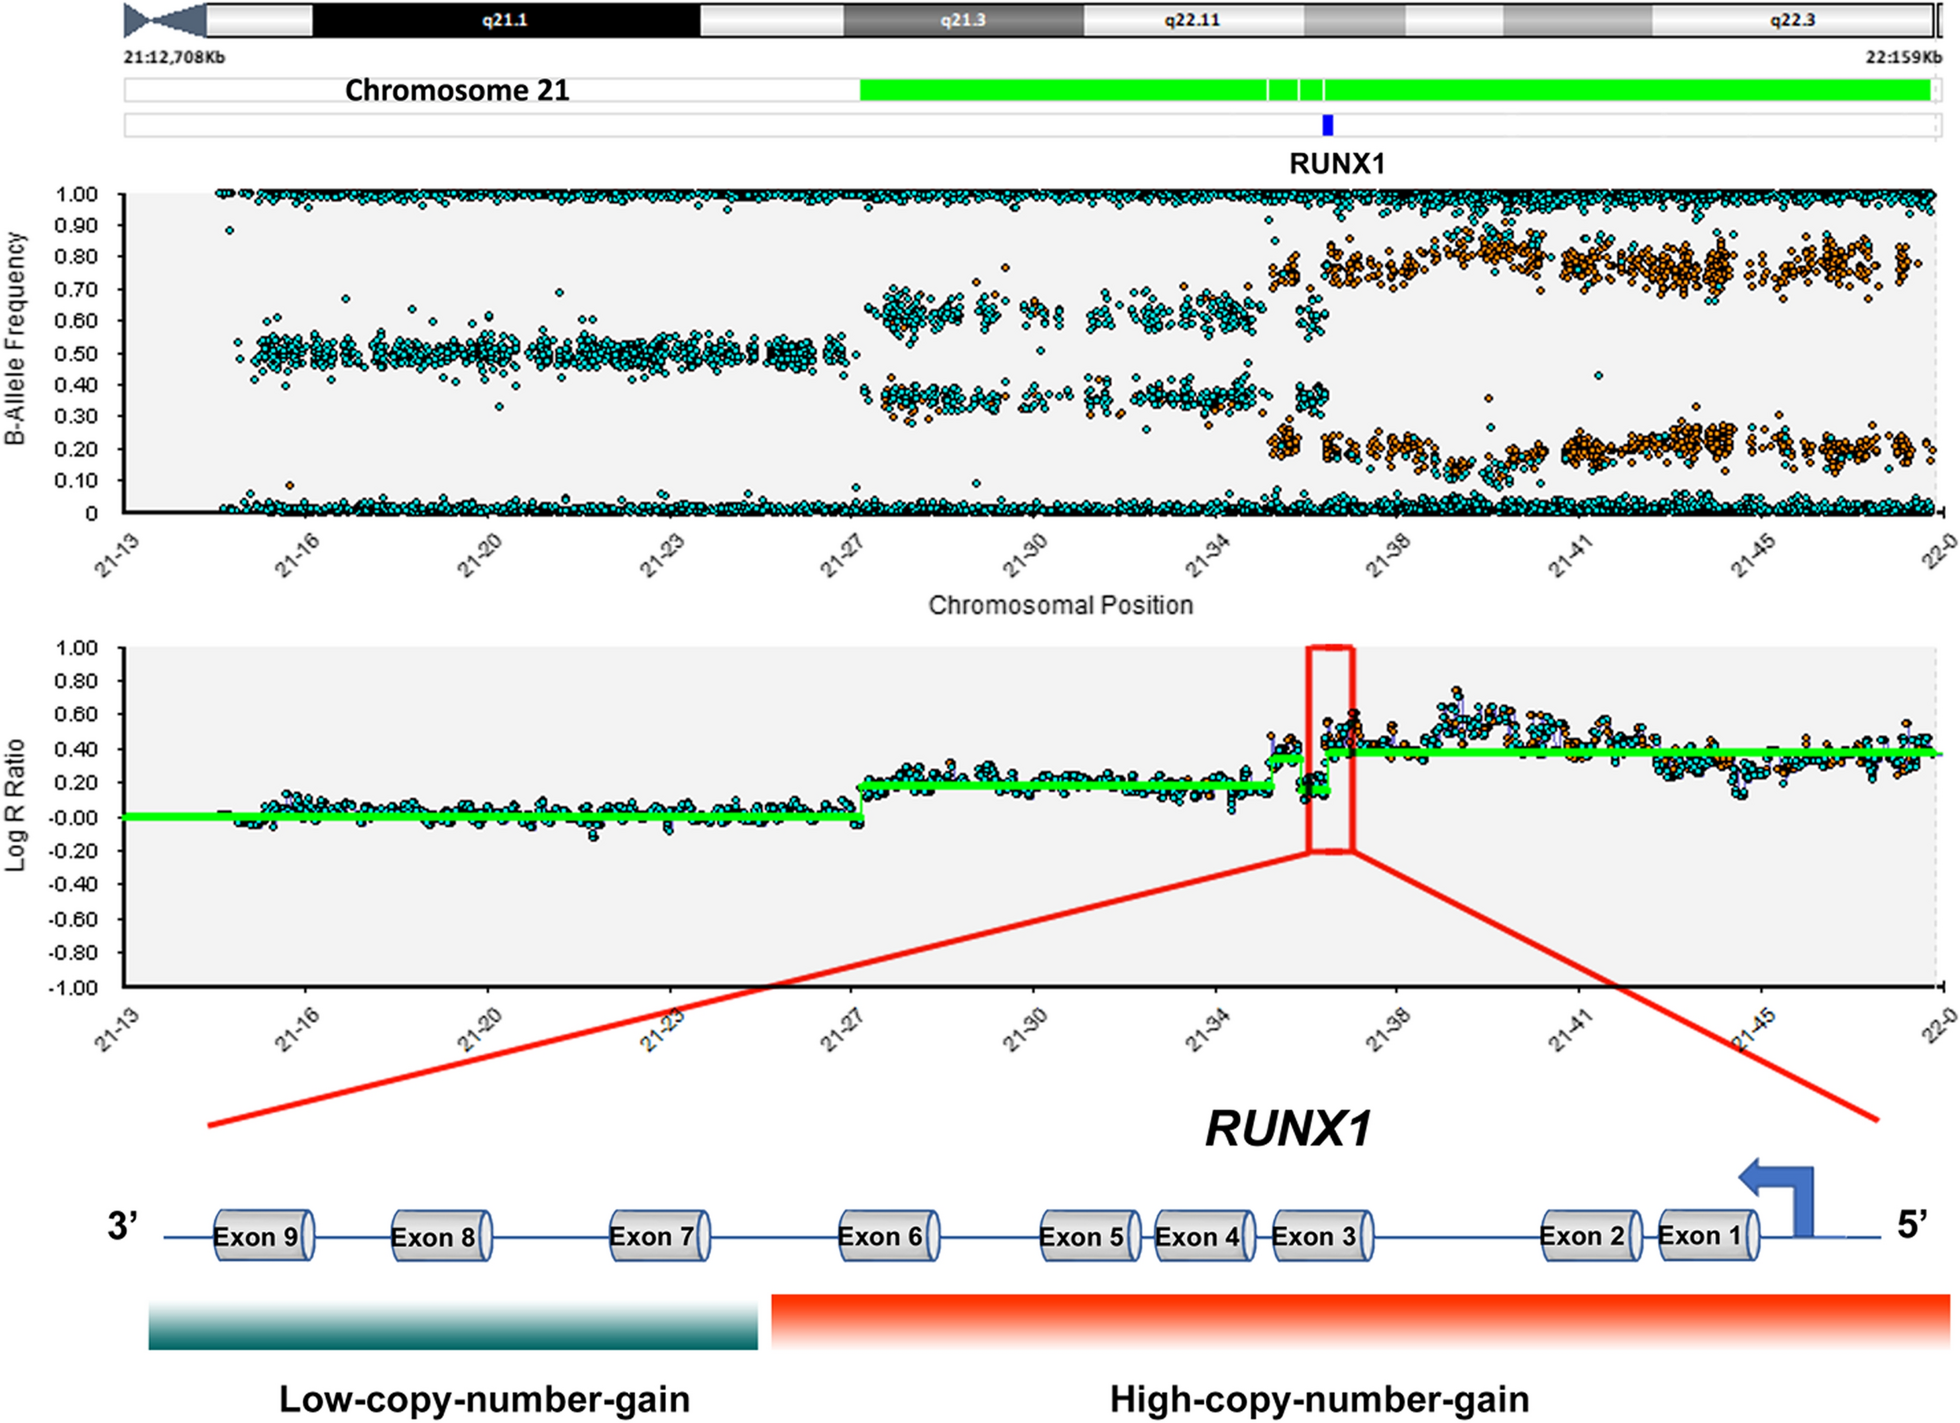Click the Exon 2 cylinder
The height and width of the screenshot is (1423, 1960).
pos(1591,1237)
